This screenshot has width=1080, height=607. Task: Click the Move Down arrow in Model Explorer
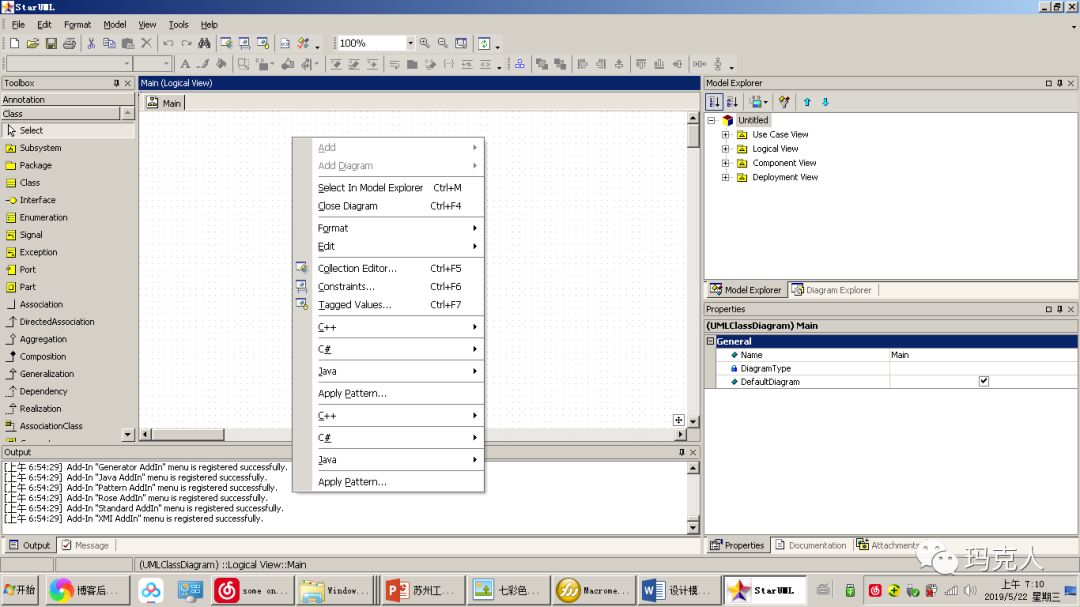[x=825, y=102]
